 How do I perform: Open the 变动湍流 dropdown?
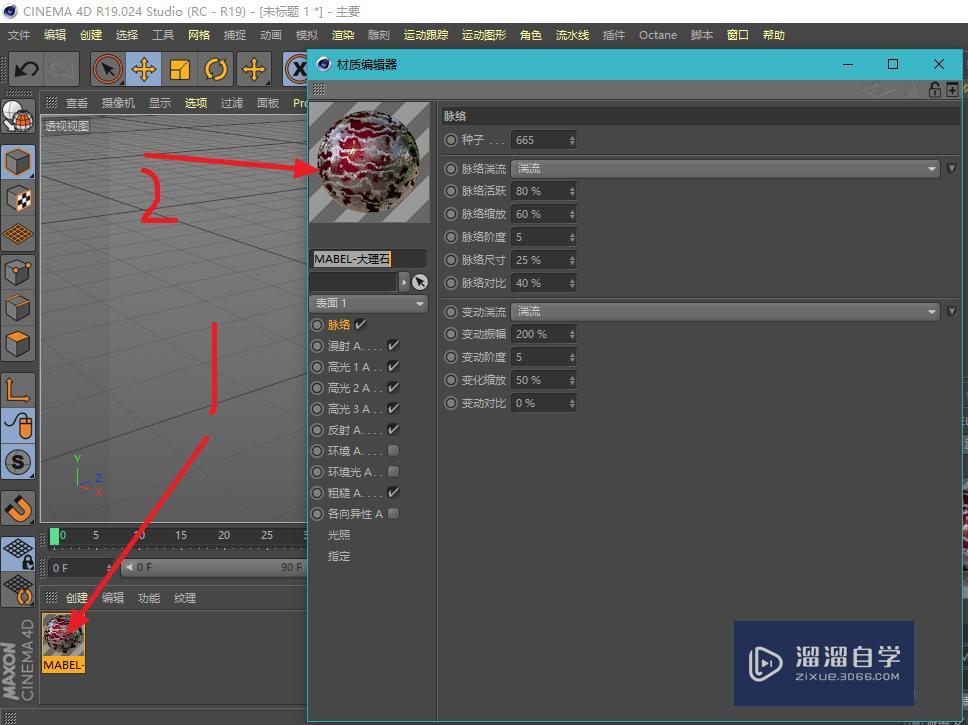(x=725, y=312)
